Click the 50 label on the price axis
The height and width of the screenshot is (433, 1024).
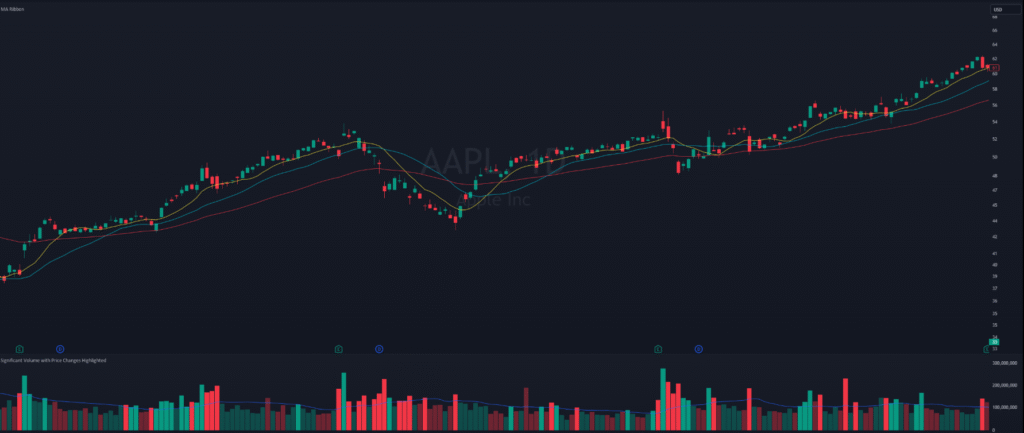click(994, 157)
